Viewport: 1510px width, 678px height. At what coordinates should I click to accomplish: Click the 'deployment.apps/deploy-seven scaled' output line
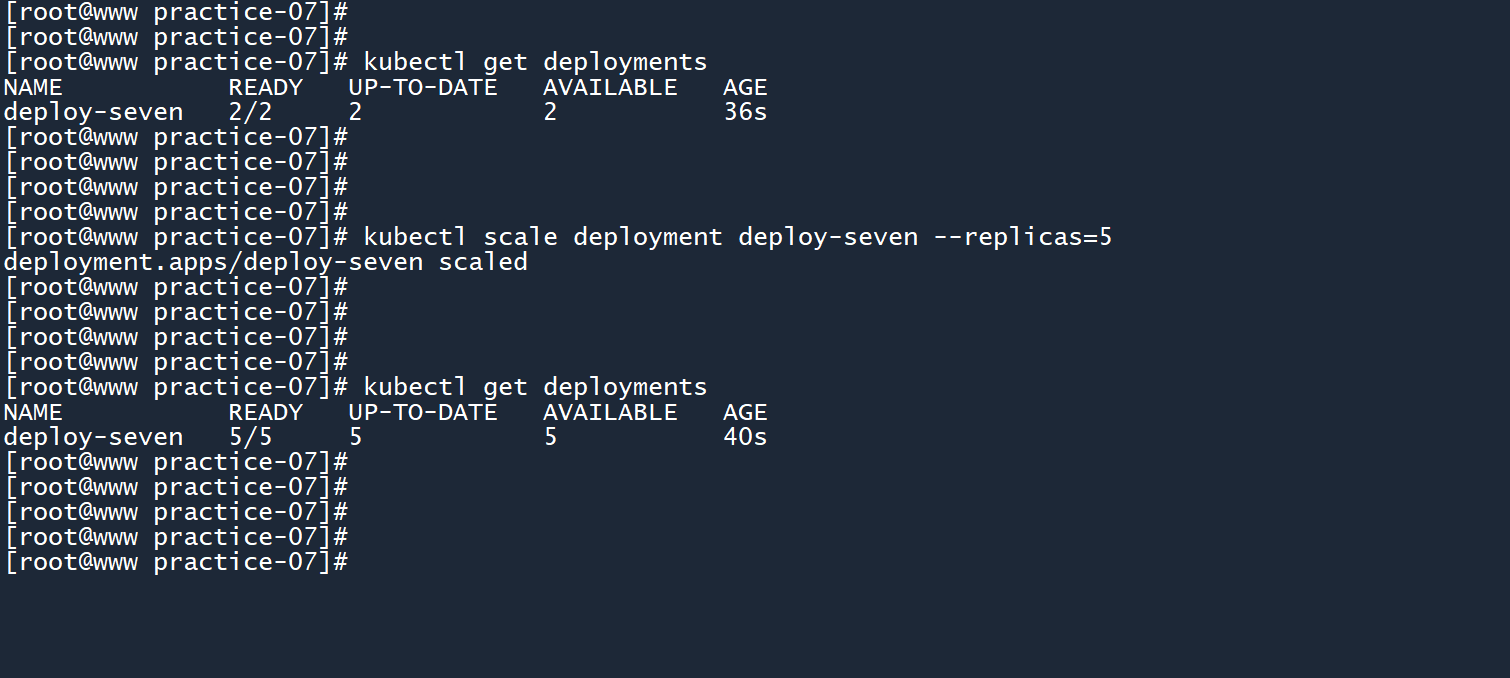tap(265, 262)
